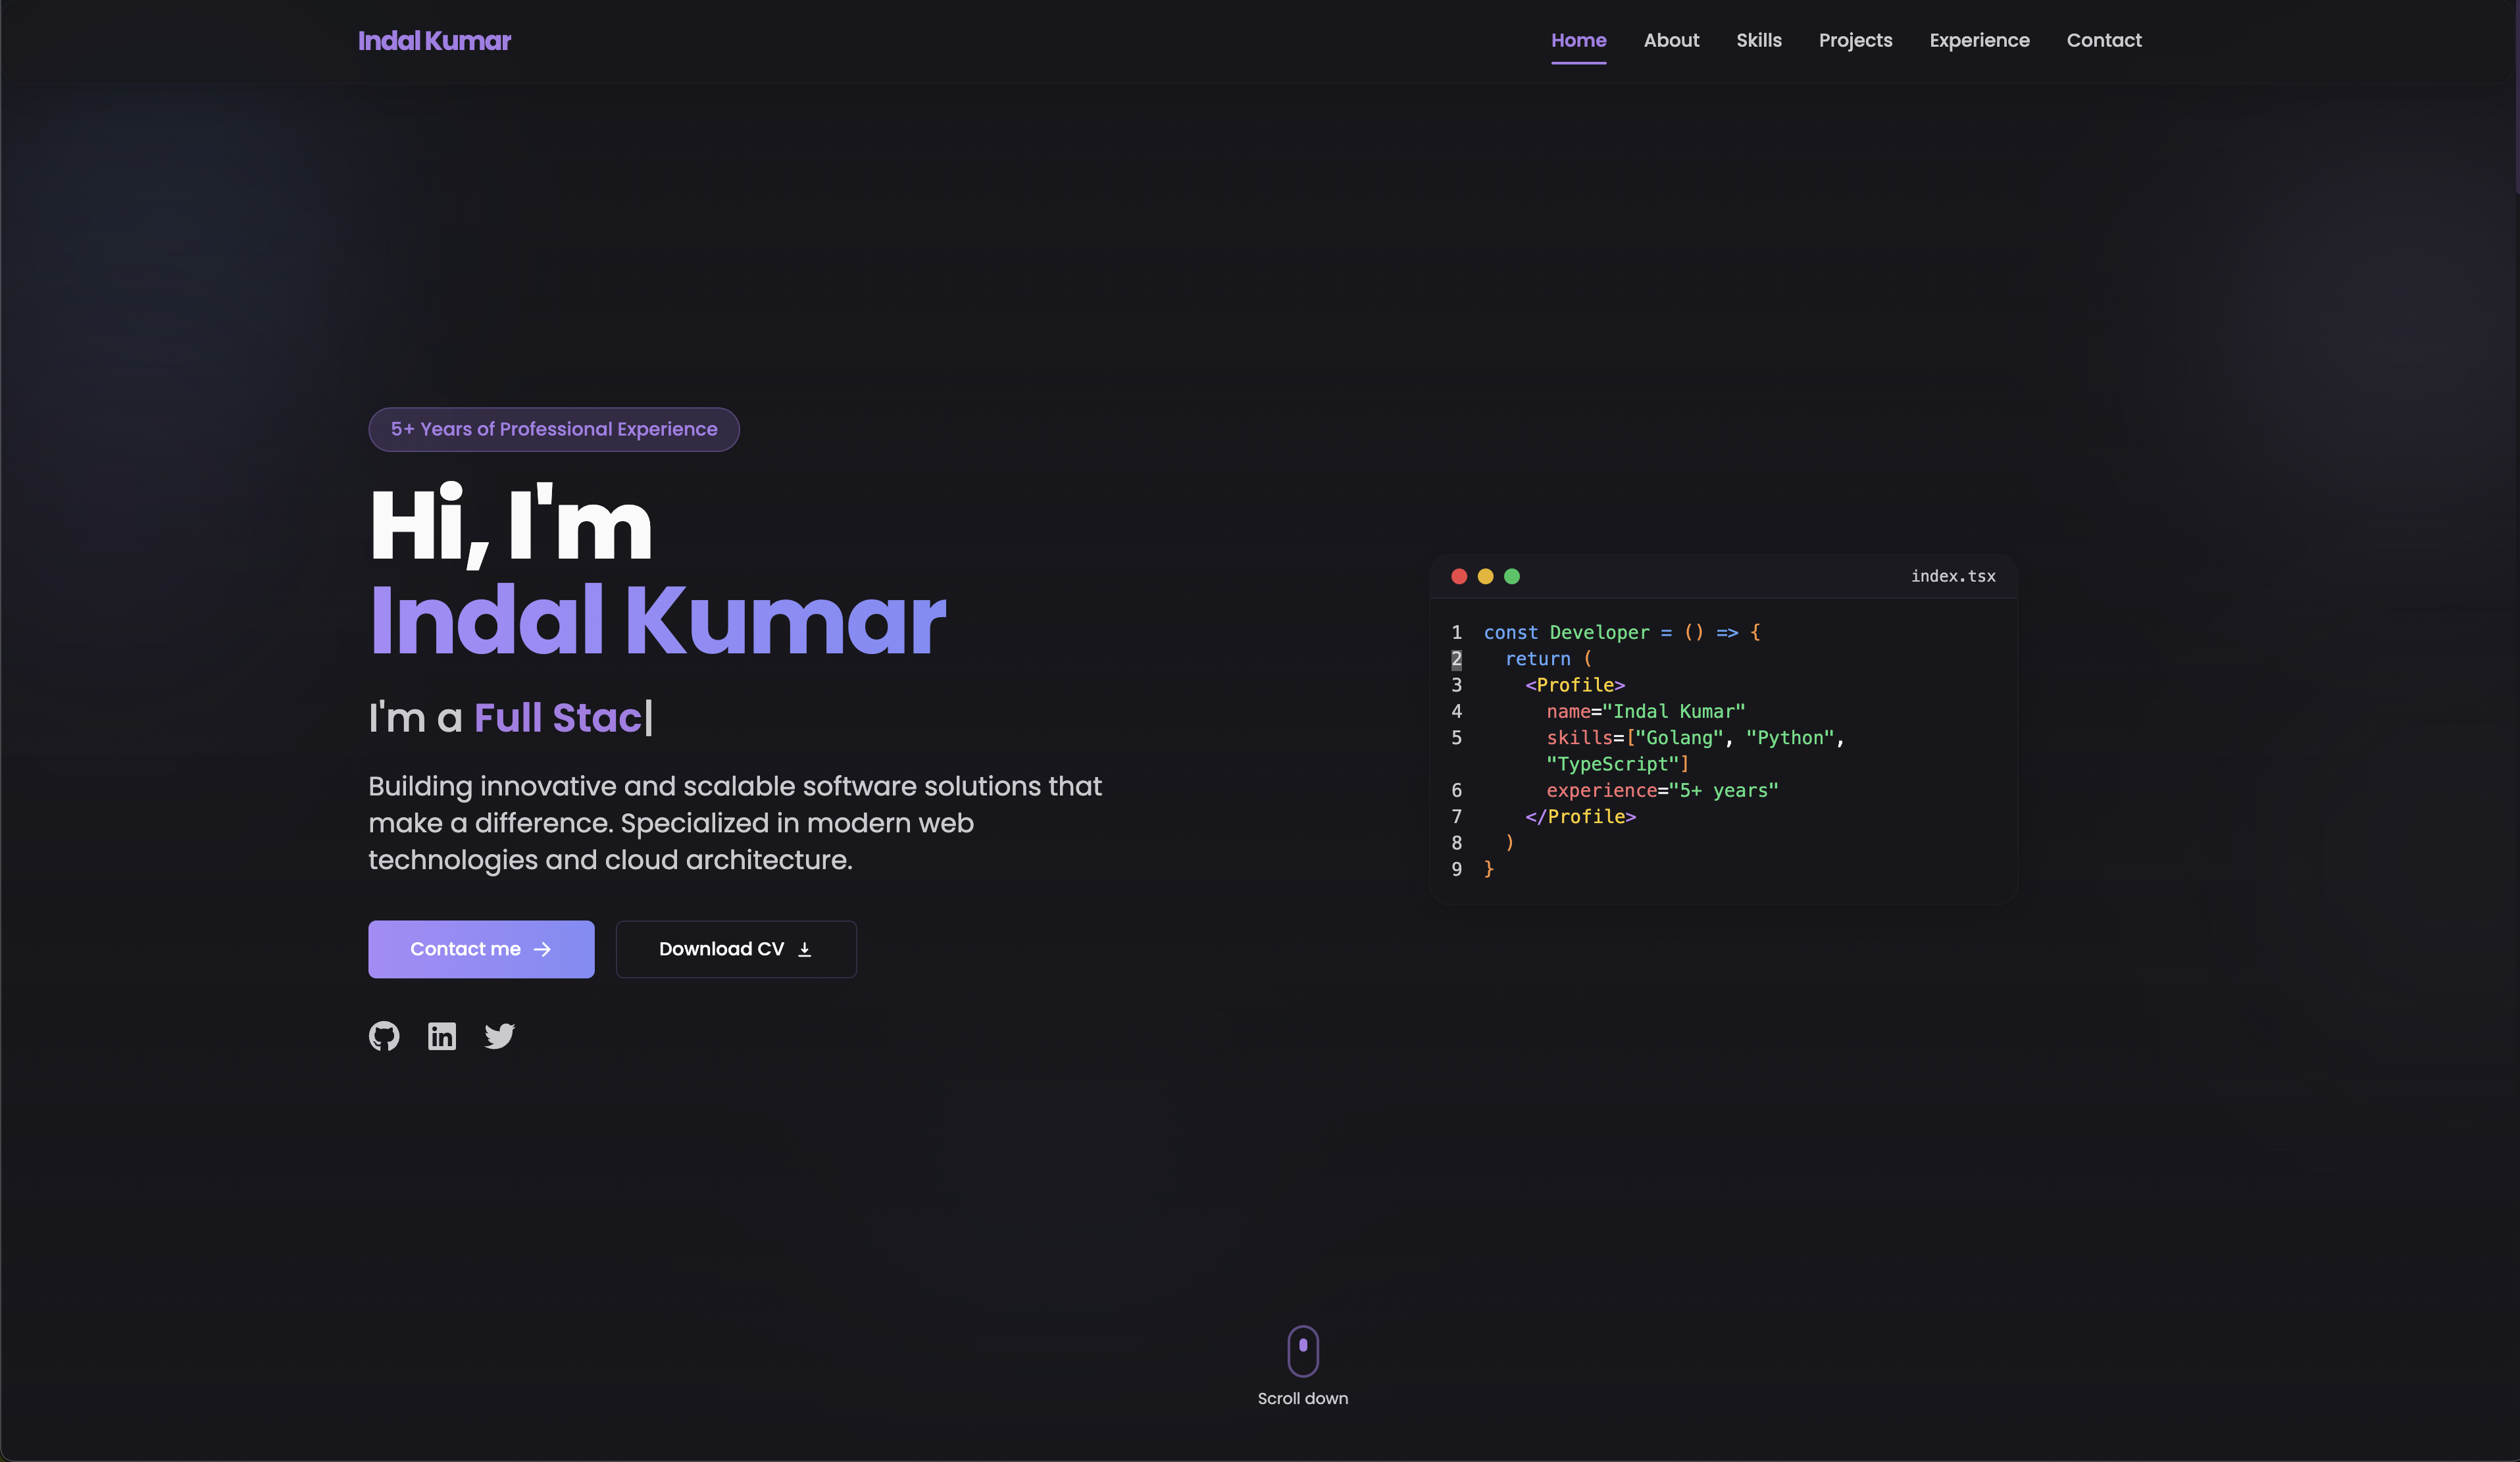The image size is (2520, 1462).
Task: Go to the Home nav item
Action: 1578,41
